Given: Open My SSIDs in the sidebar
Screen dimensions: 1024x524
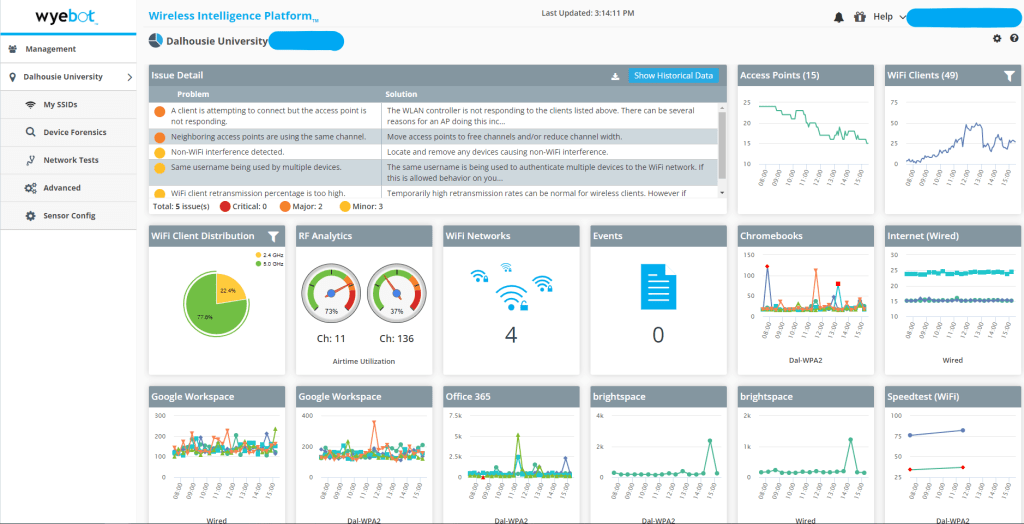Looking at the screenshot, I should pyautogui.click(x=60, y=105).
